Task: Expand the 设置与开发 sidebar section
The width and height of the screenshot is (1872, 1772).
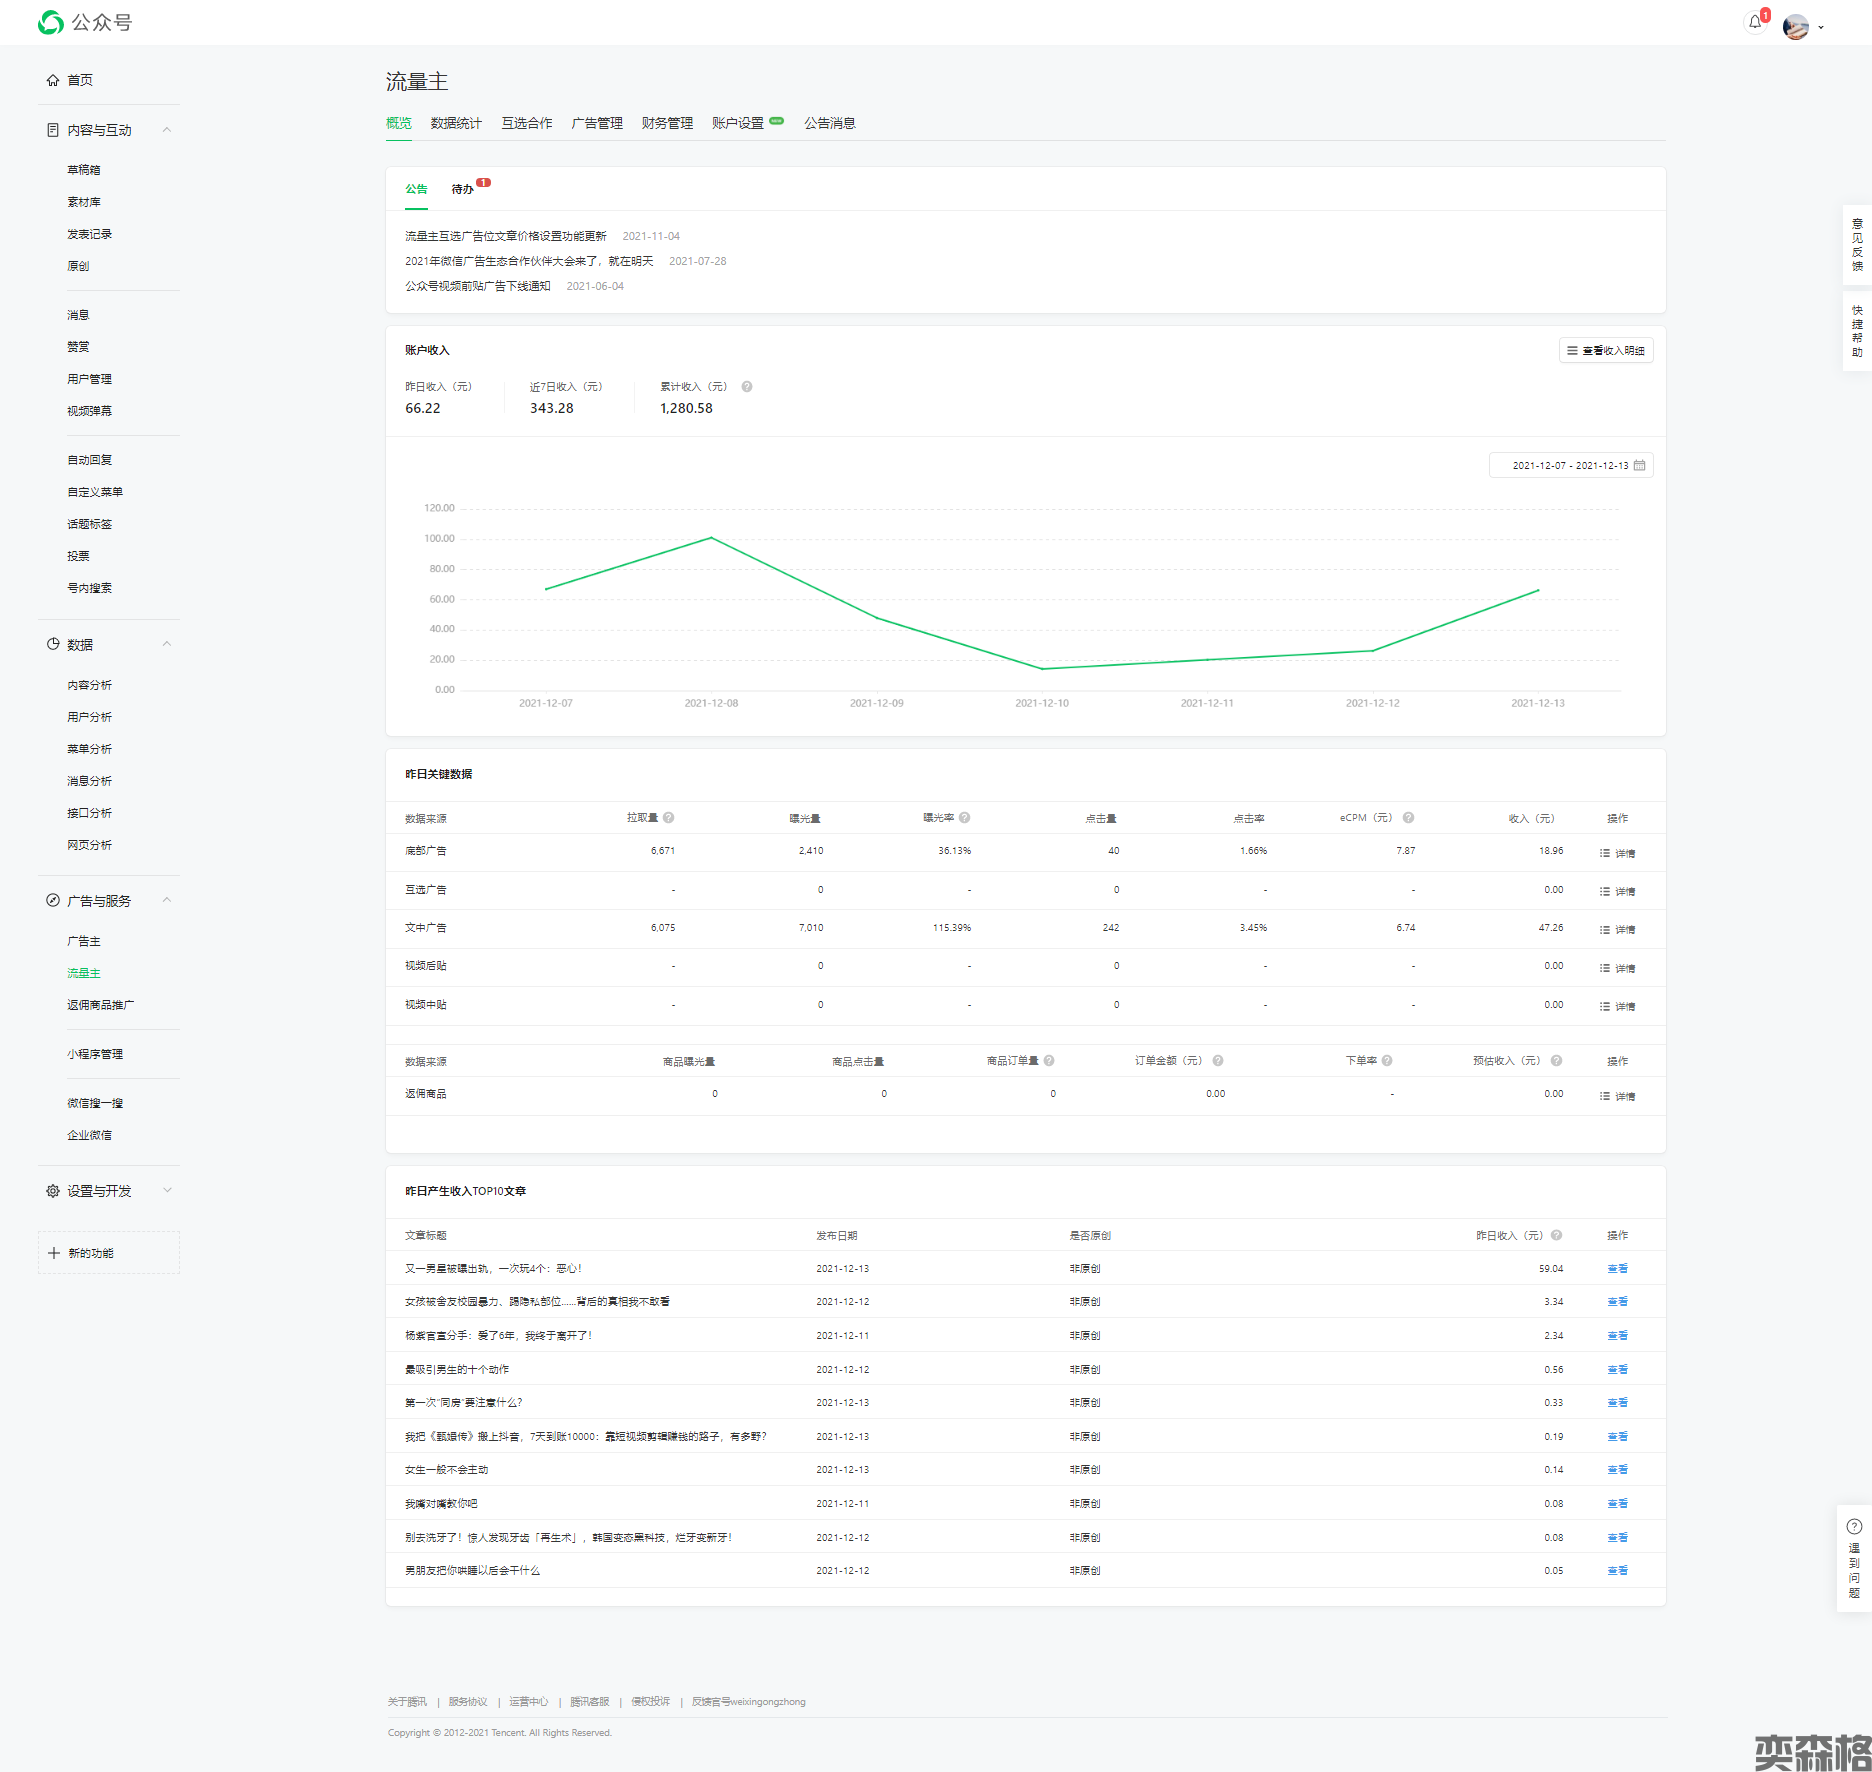Action: coord(167,1190)
